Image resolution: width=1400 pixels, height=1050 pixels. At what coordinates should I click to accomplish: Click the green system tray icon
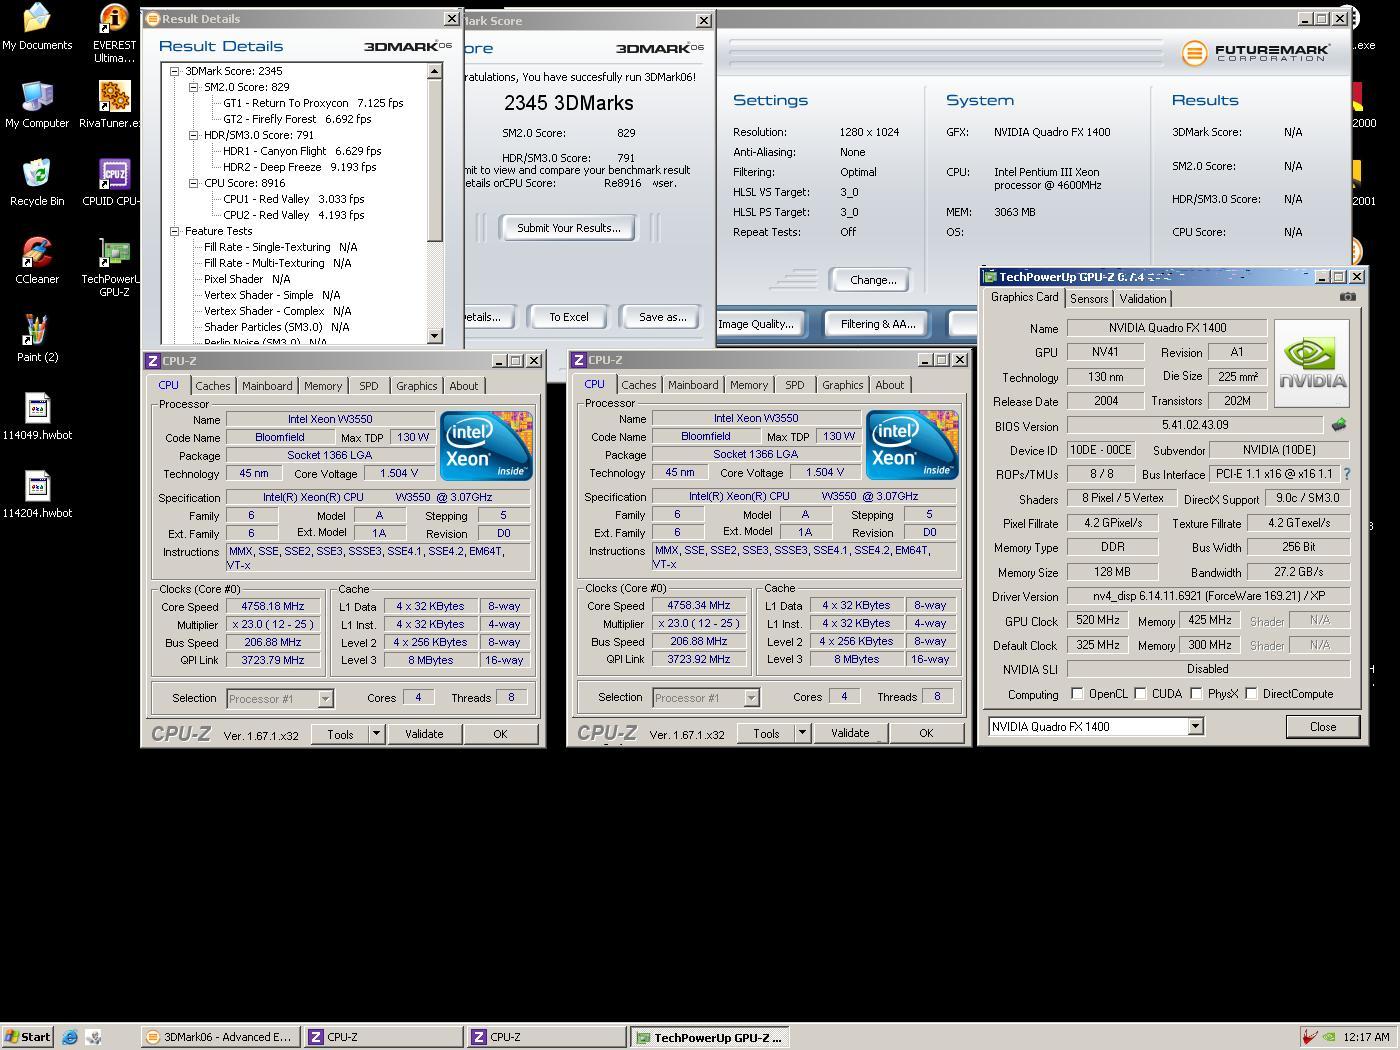1328,1037
